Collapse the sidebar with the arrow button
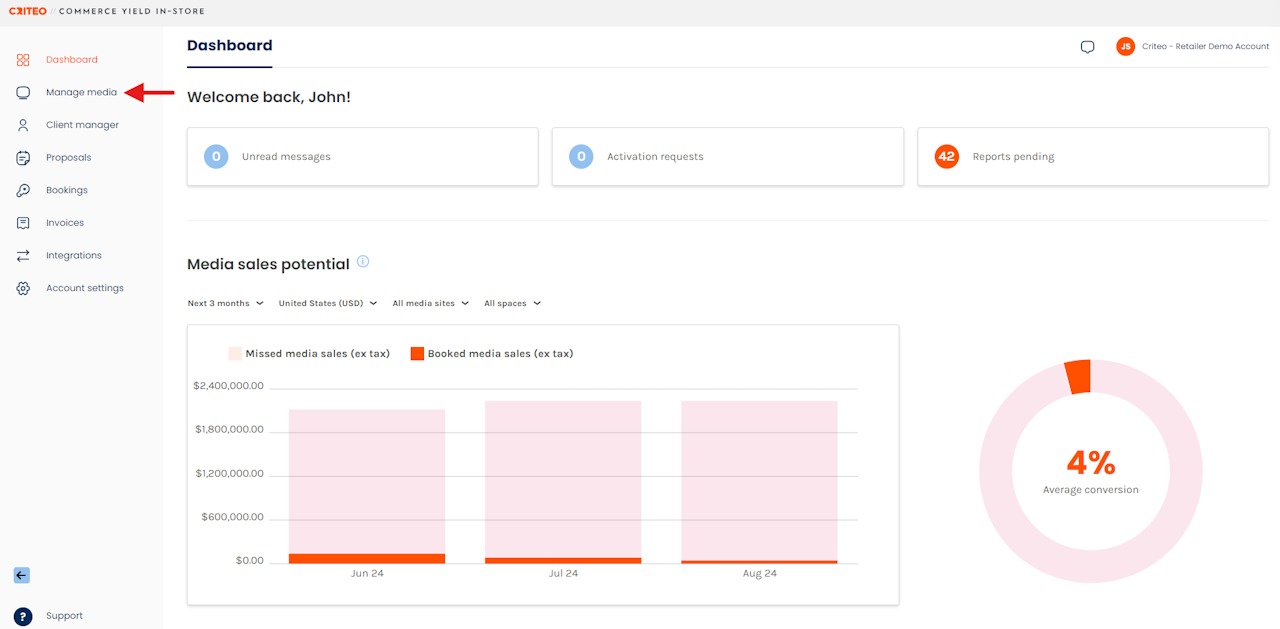This screenshot has width=1280, height=629. click(22, 575)
